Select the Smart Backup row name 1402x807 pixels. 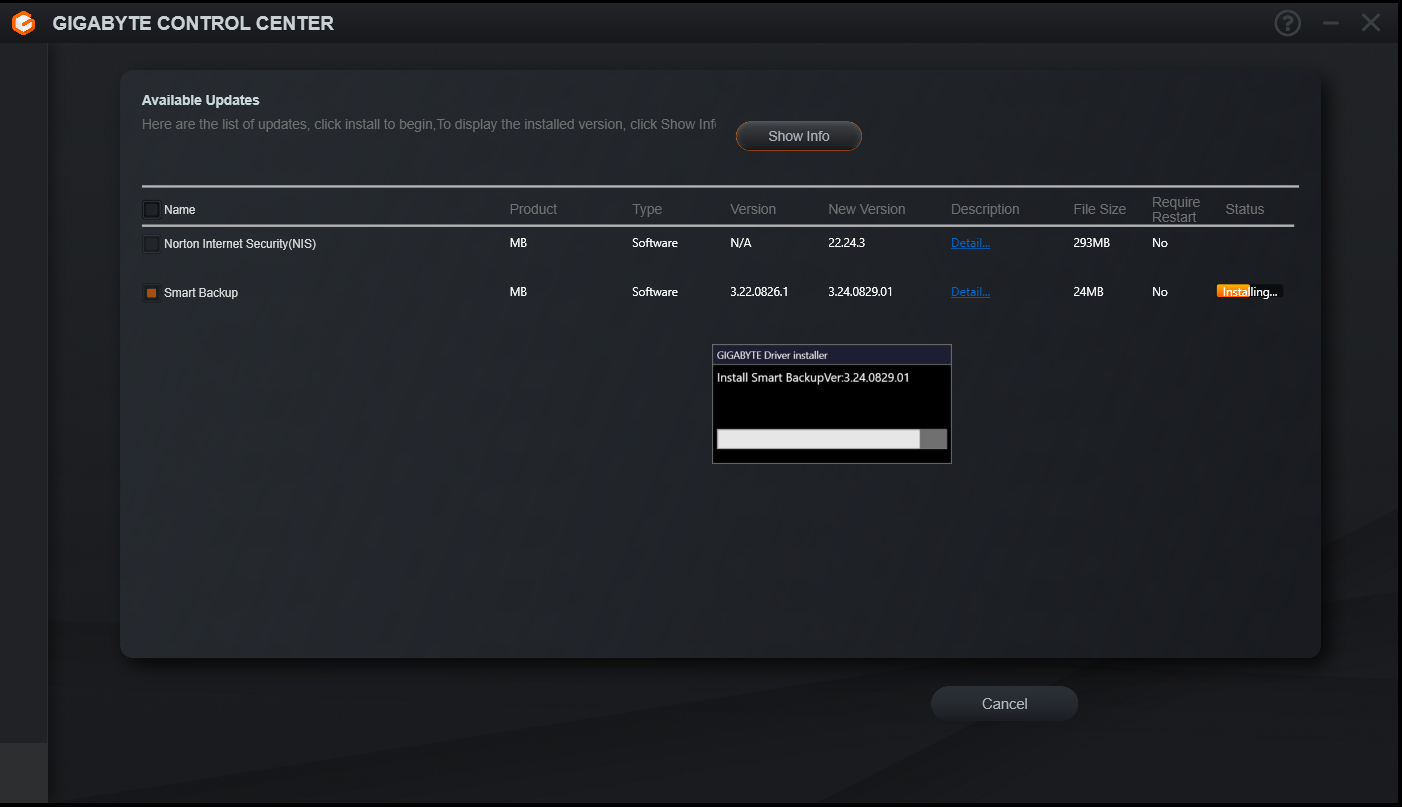click(x=201, y=293)
